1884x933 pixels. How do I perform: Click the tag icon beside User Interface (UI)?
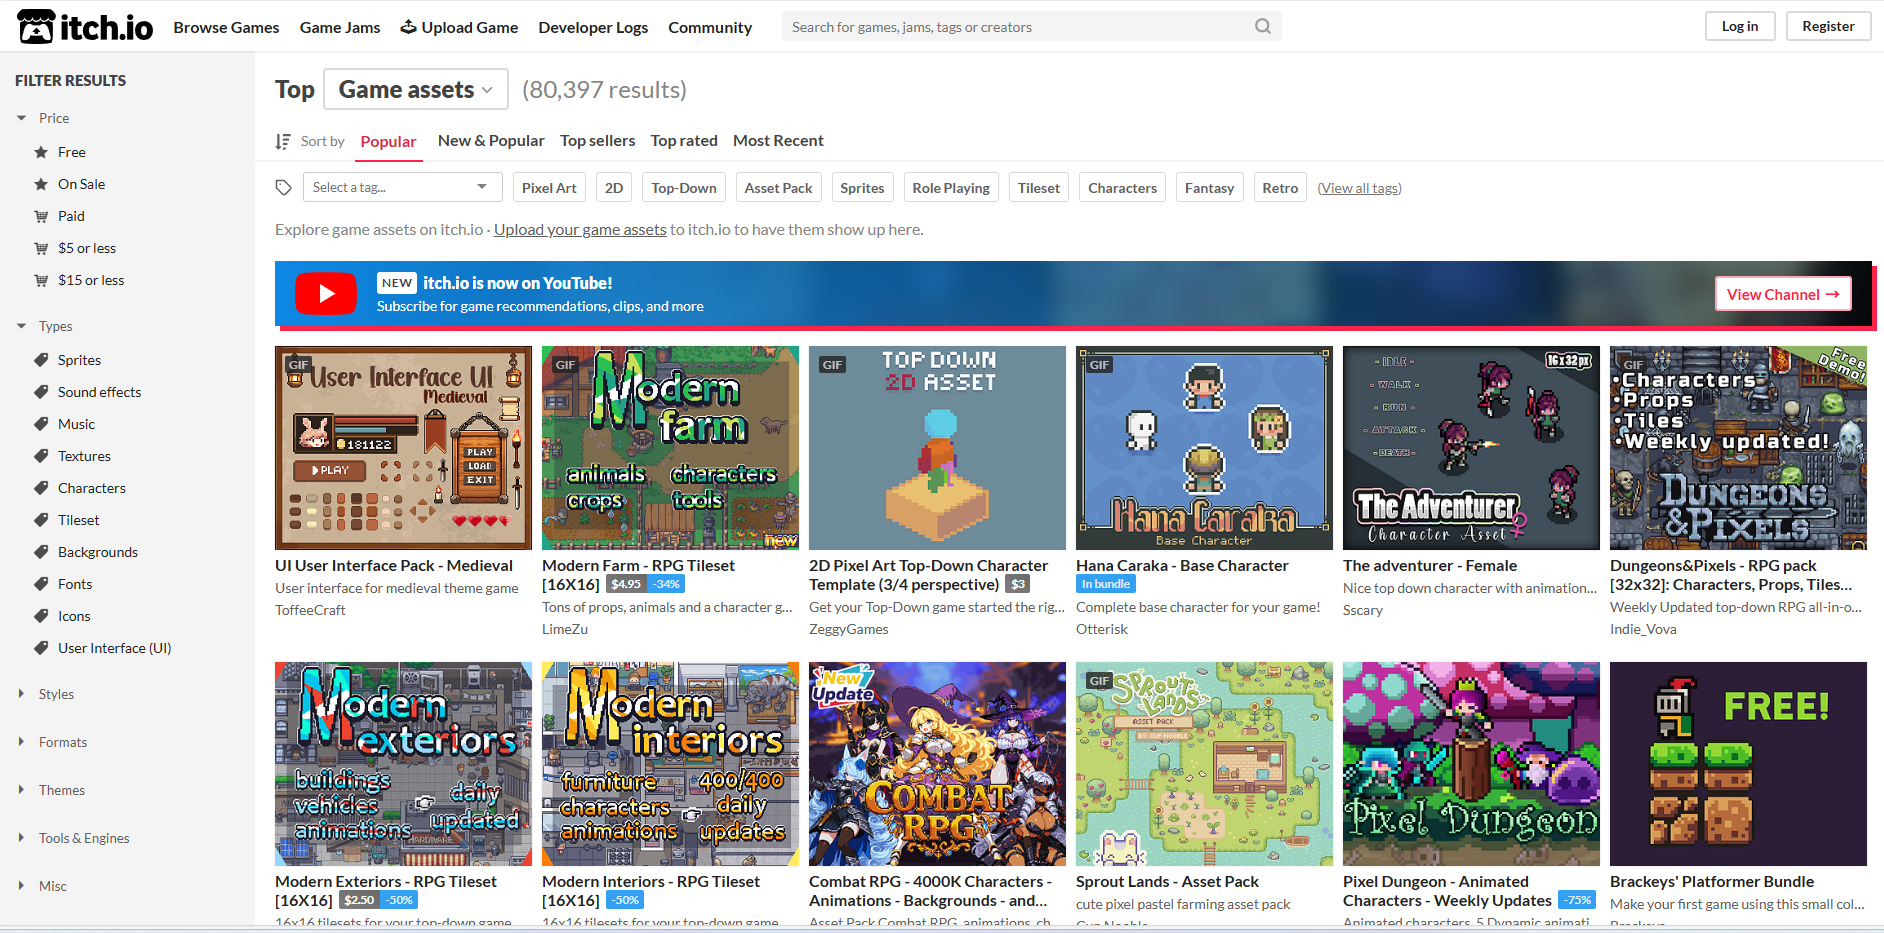coord(41,648)
